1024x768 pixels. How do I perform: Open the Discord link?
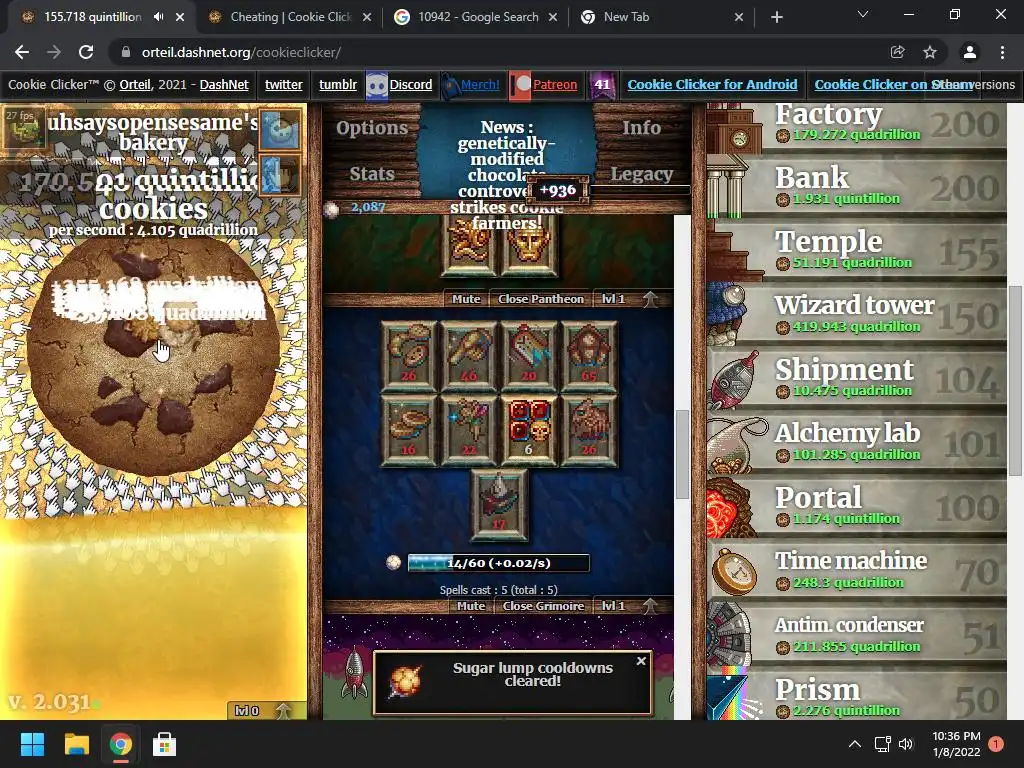(x=411, y=84)
